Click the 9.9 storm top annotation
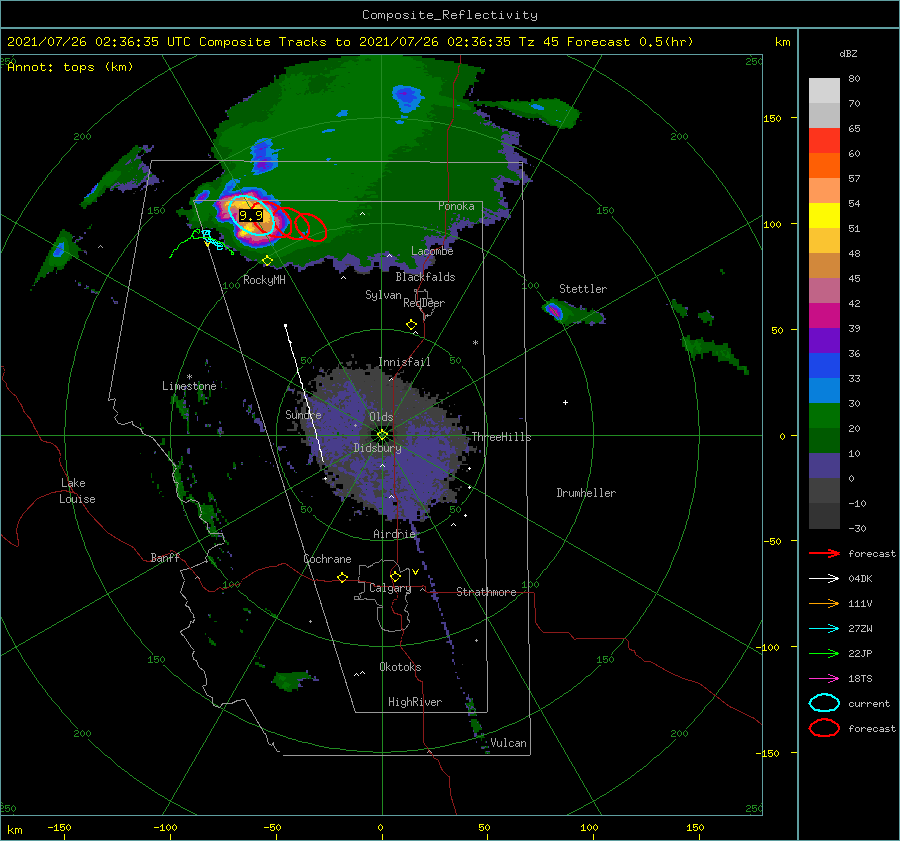 [251, 216]
